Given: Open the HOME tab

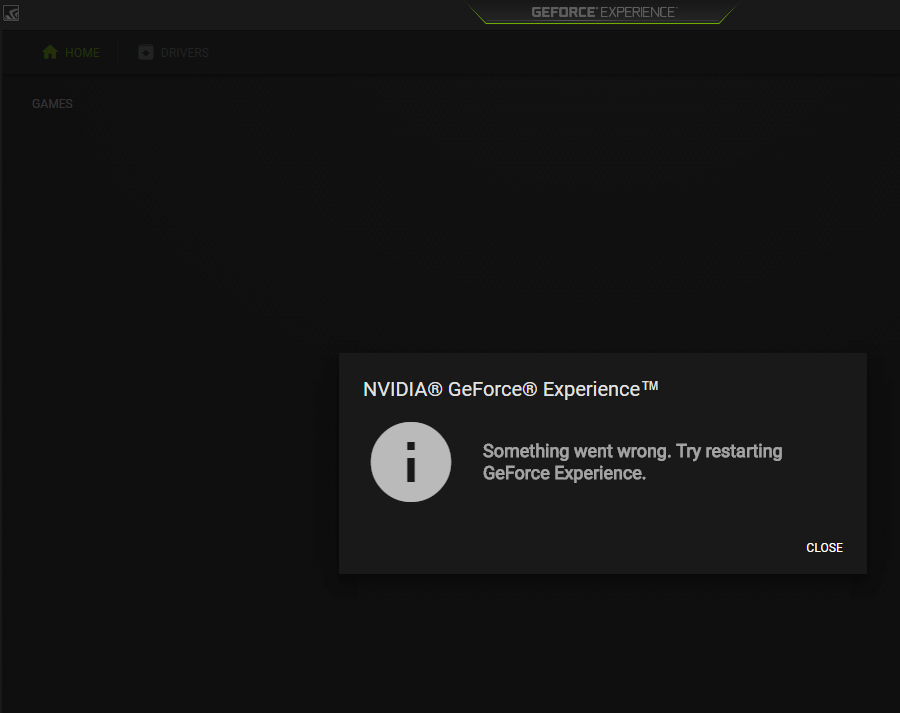Looking at the screenshot, I should pos(71,53).
